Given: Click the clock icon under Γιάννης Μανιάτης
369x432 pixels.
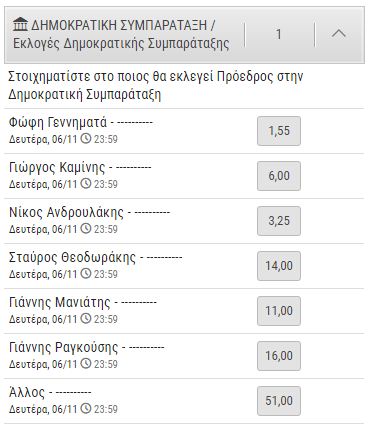Looking at the screenshot, I should (x=86, y=318).
